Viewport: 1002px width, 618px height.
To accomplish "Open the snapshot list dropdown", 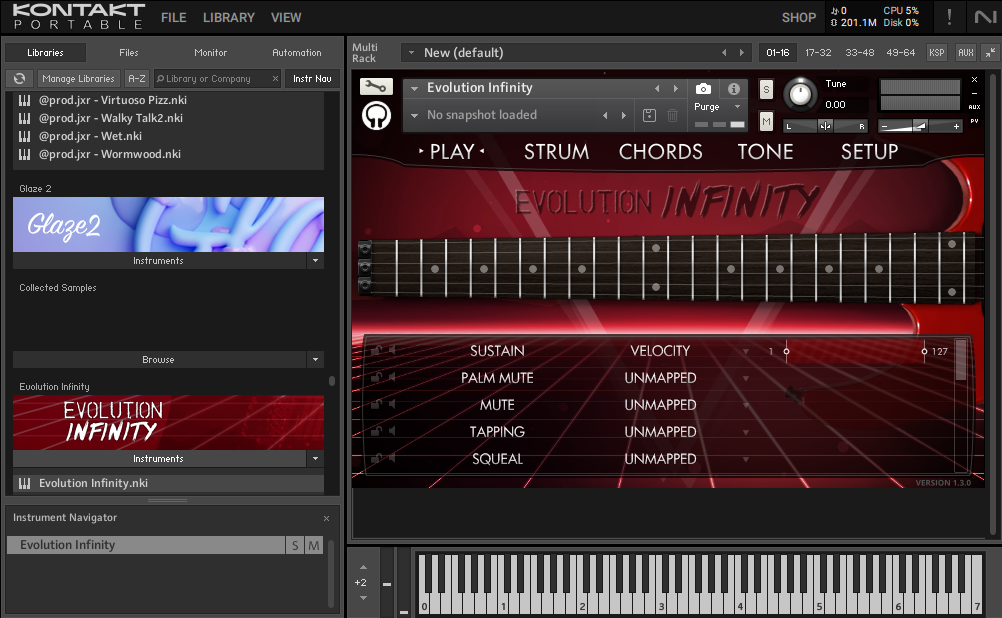I will [x=414, y=116].
